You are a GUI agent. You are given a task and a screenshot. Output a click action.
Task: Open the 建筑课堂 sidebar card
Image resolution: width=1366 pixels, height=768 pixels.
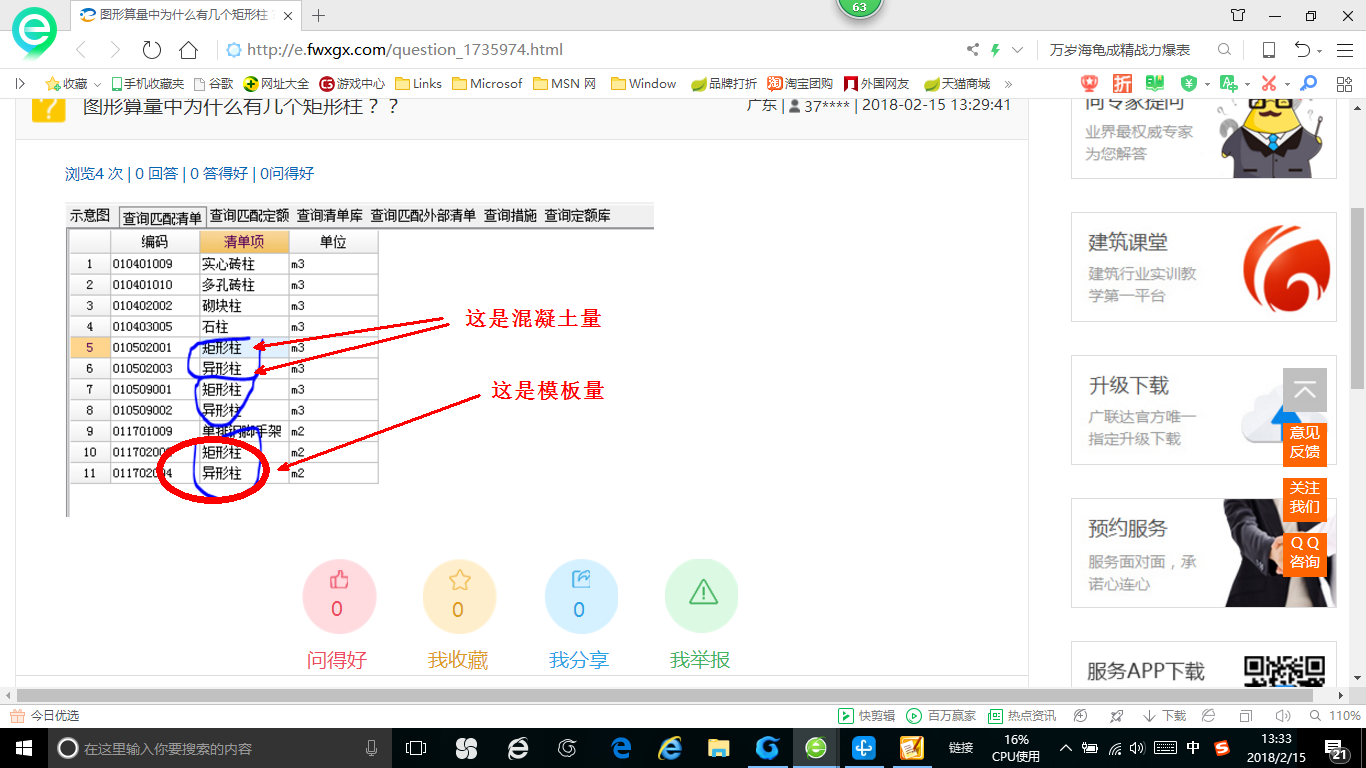(1203, 267)
